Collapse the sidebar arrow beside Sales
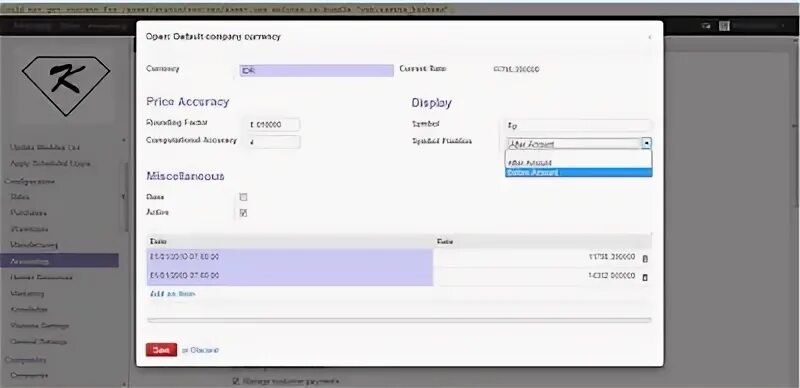 [x=123, y=197]
